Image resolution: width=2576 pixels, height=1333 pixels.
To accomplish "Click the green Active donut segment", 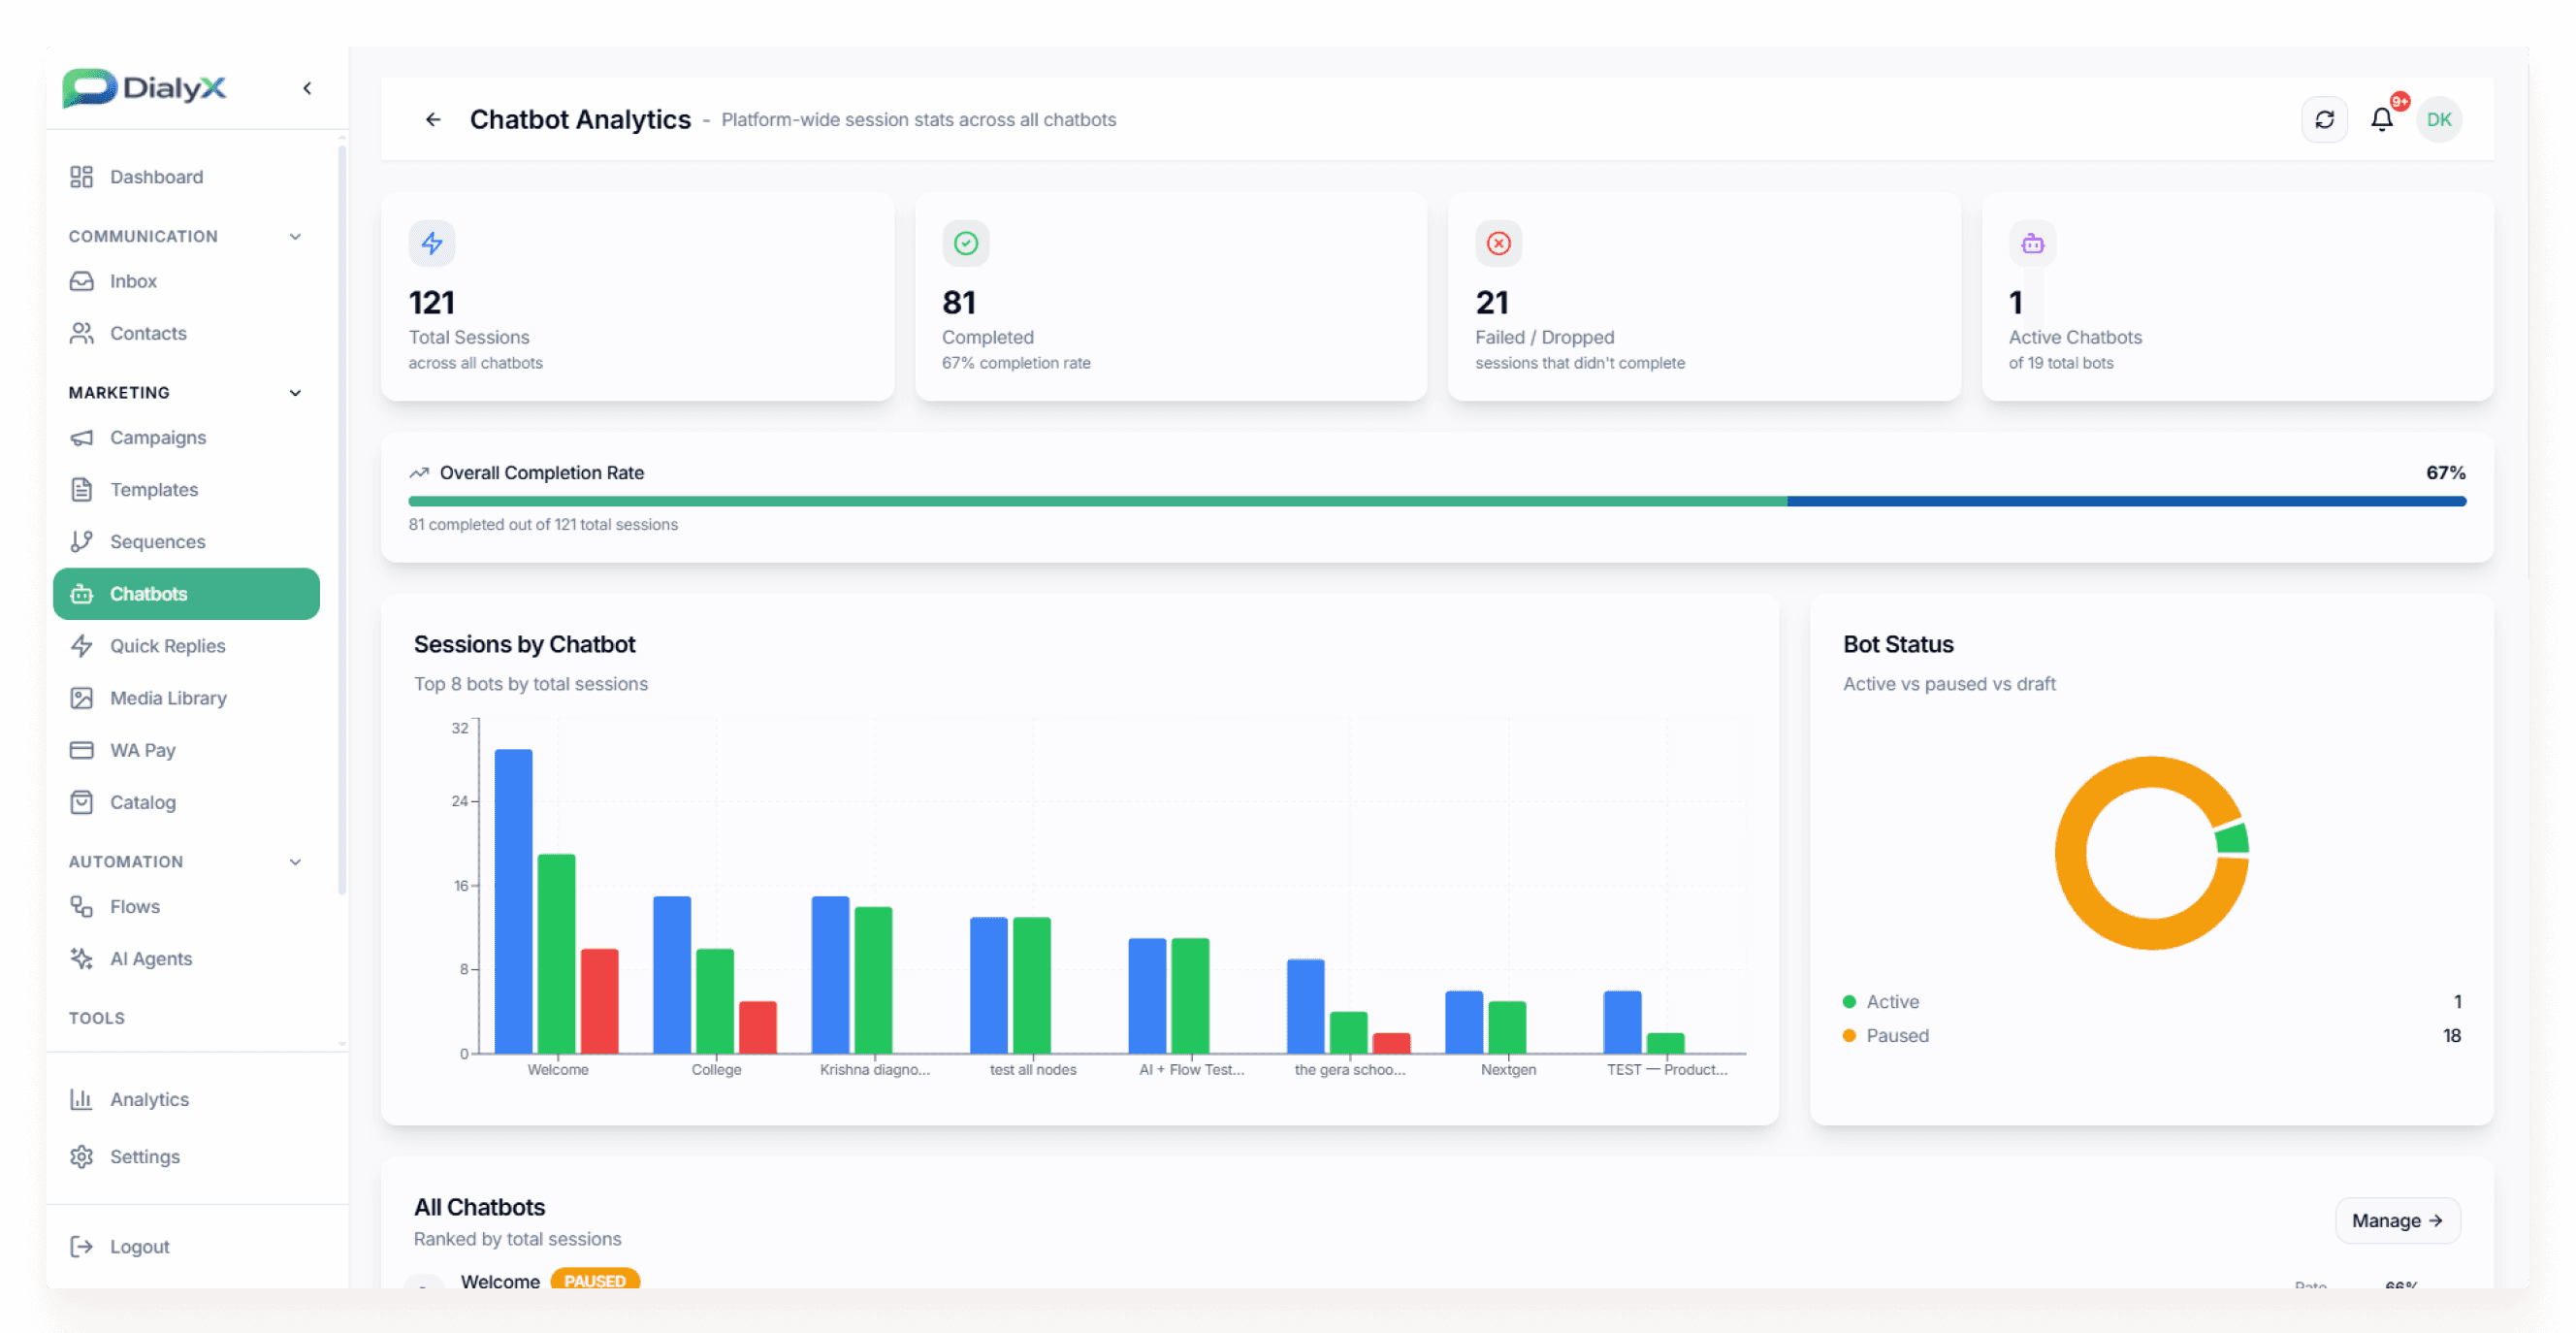I will point(2233,838).
